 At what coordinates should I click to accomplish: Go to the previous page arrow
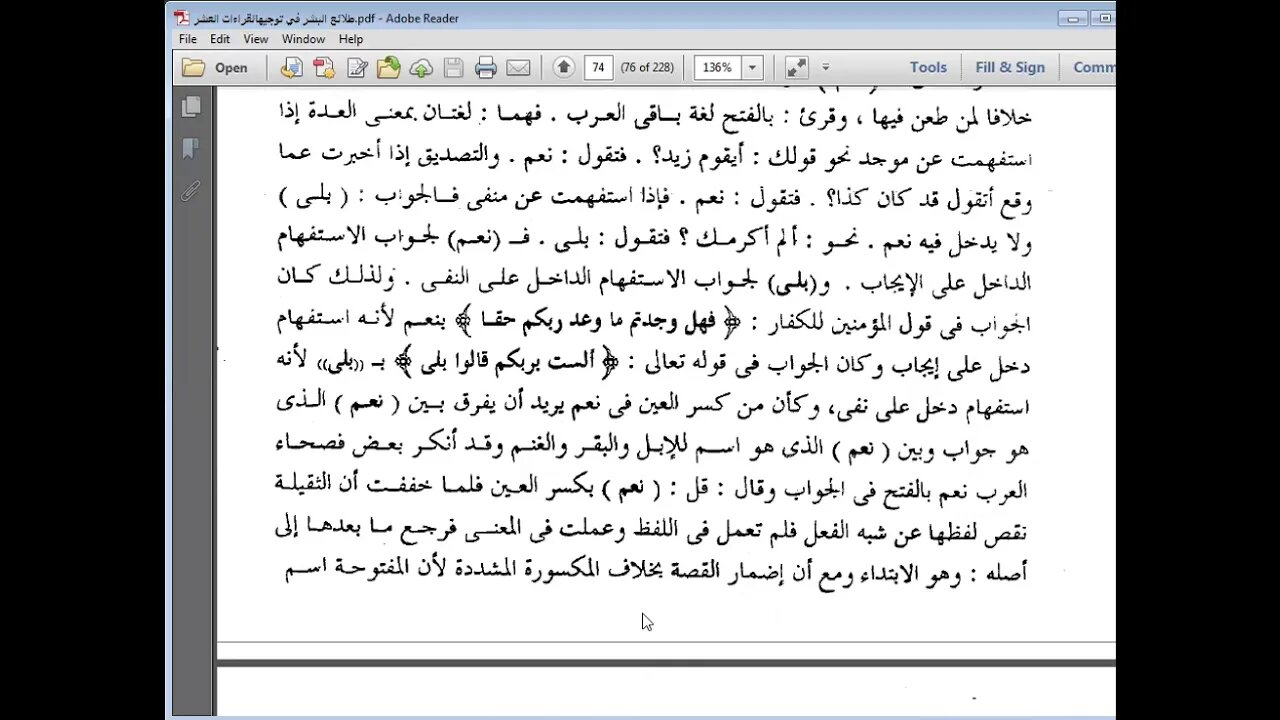pos(563,68)
